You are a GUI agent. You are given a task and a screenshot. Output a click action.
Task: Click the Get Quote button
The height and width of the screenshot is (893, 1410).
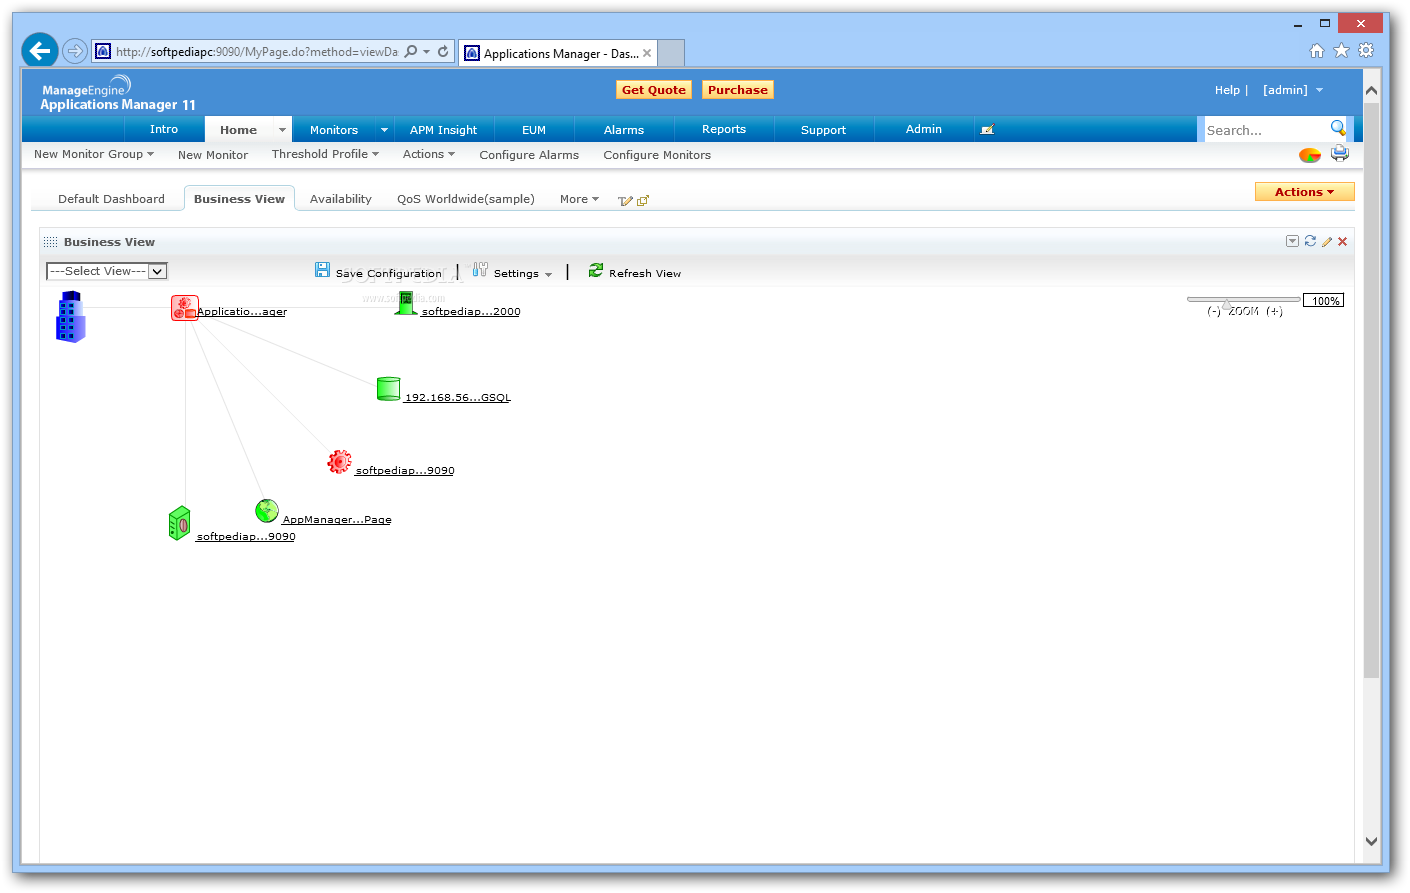point(654,90)
